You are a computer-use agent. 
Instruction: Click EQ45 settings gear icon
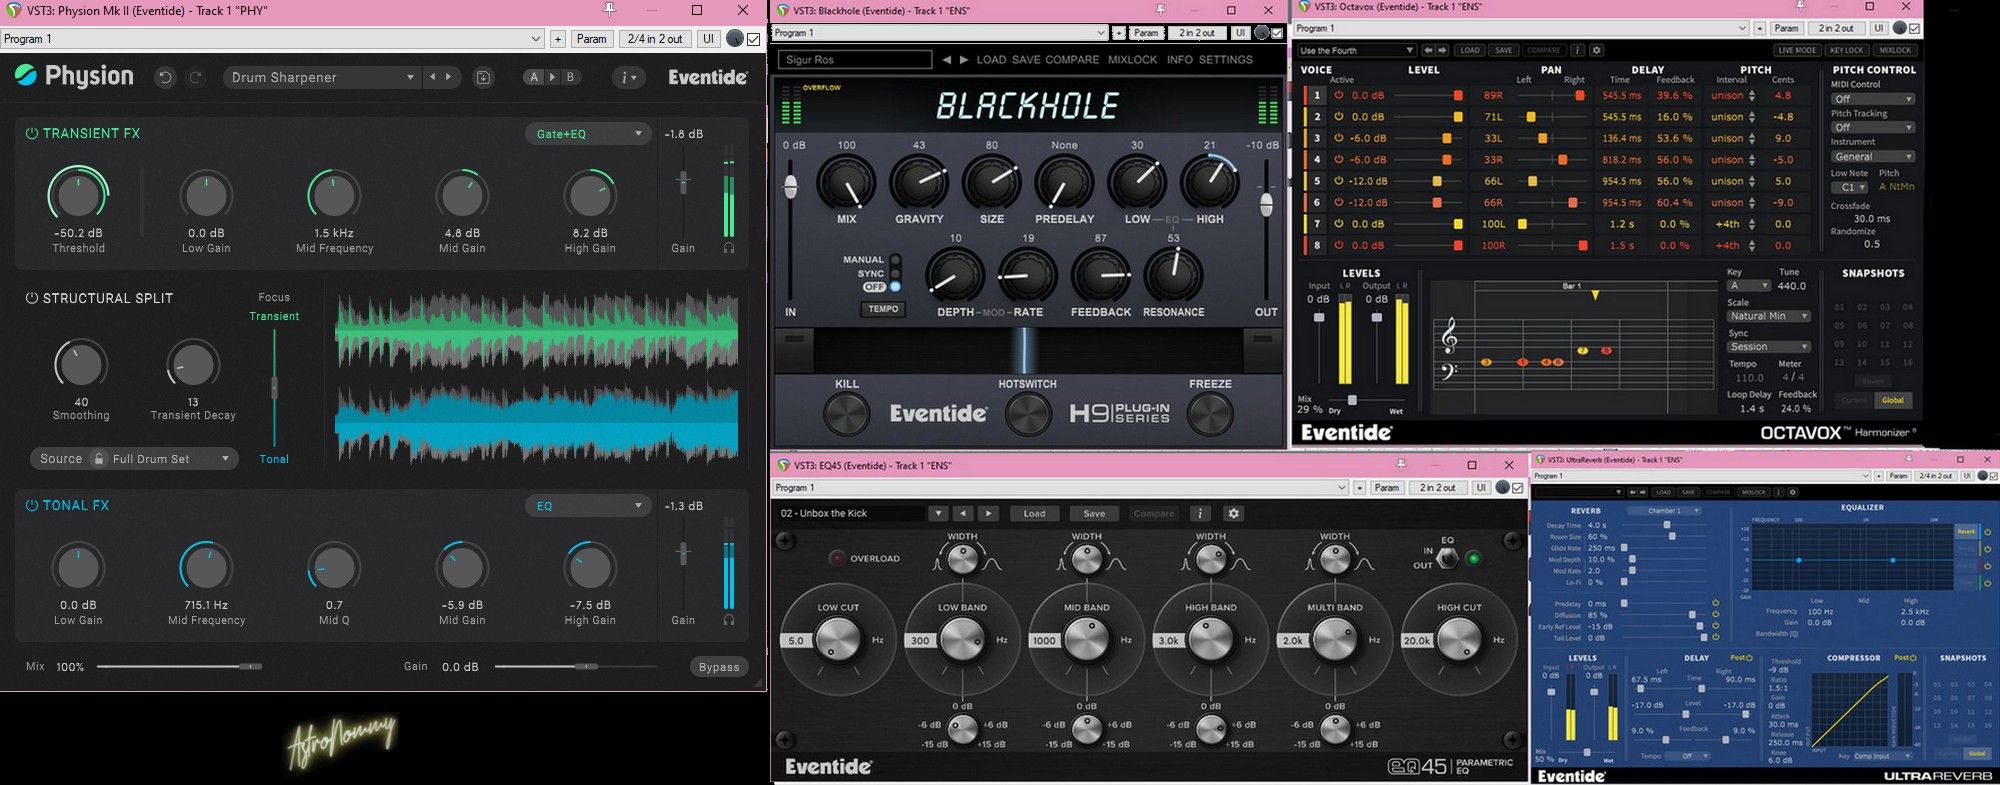1233,513
